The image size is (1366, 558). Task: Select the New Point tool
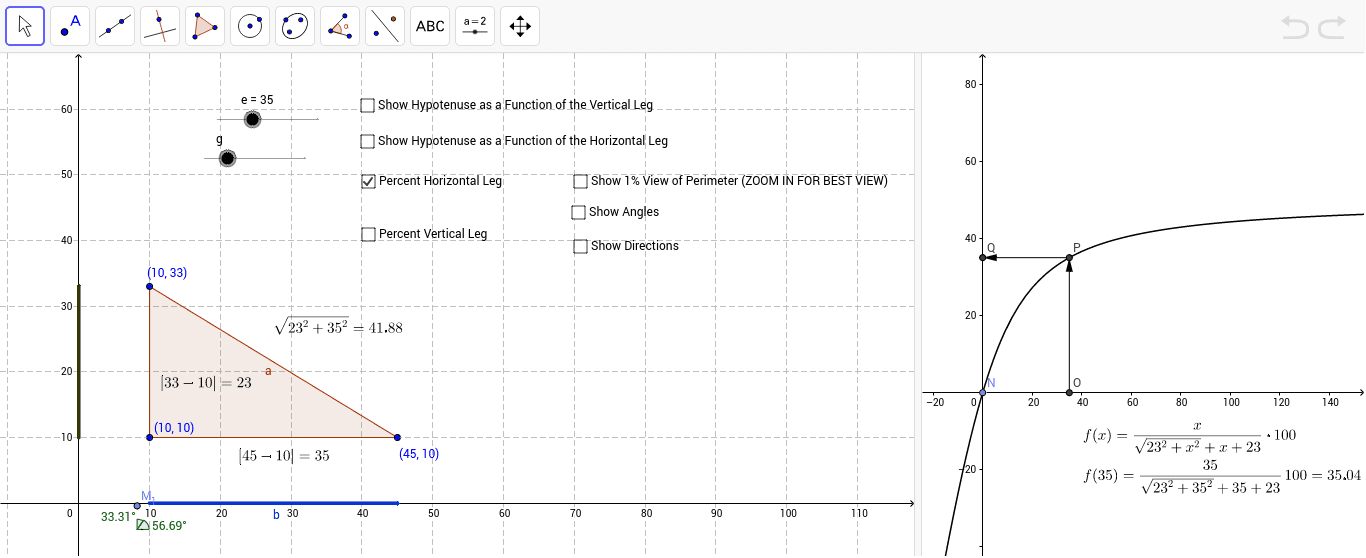click(70, 26)
